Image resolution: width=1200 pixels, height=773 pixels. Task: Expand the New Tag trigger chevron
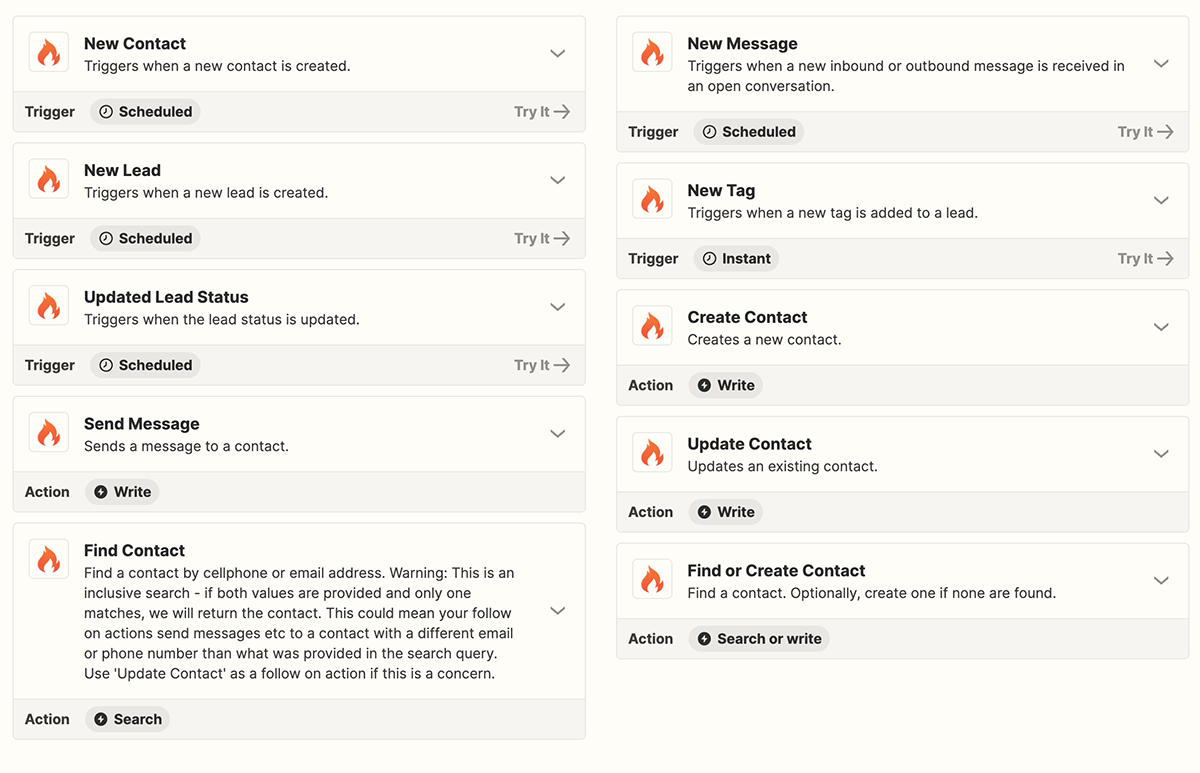coord(1161,200)
